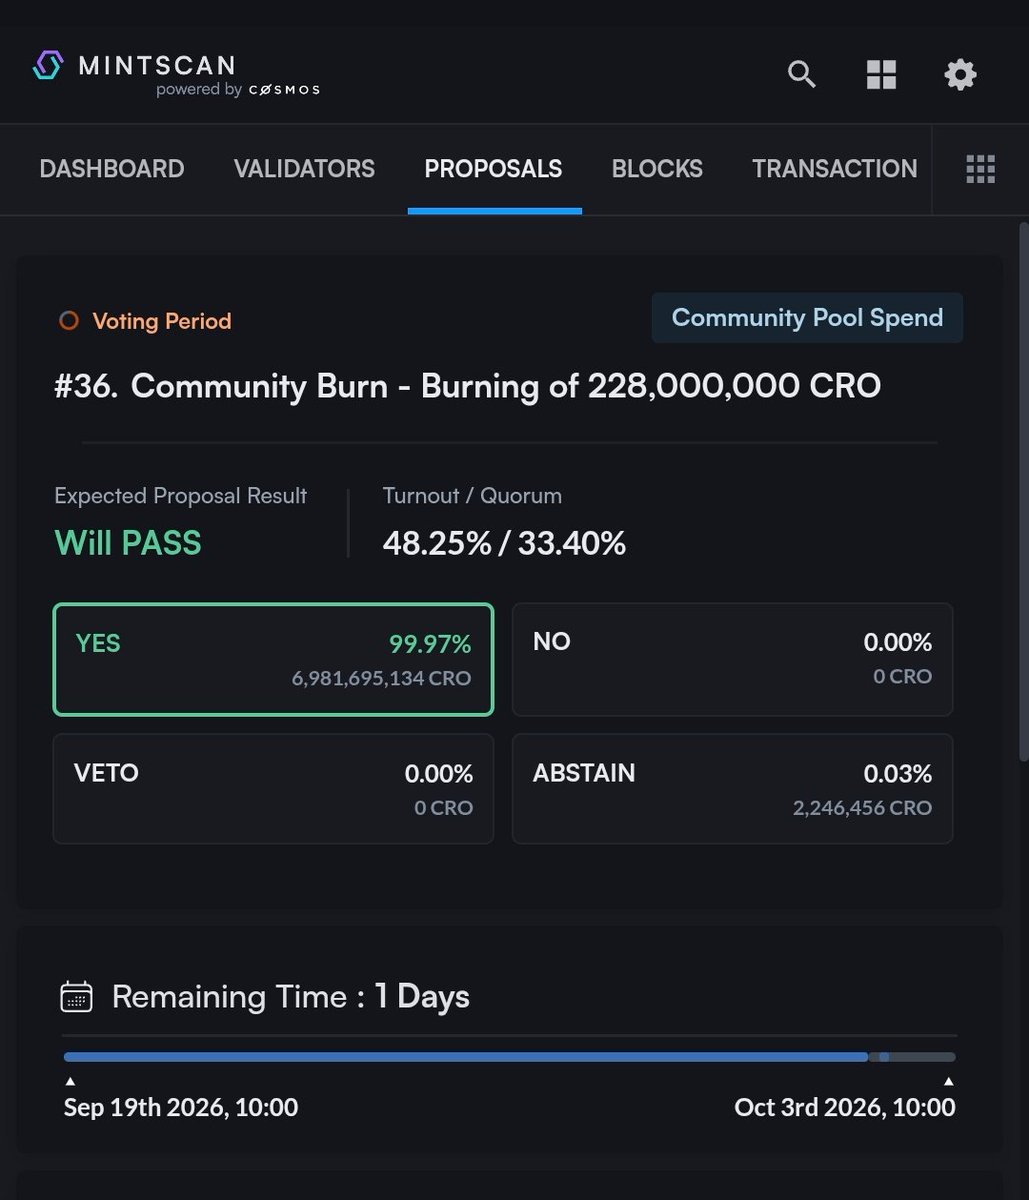Viewport: 1029px width, 1200px height.
Task: Open the settings gear icon
Action: pos(960,74)
